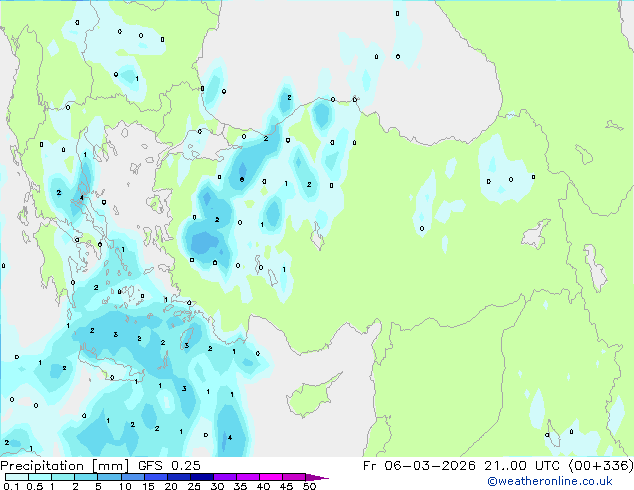
Task: Click the legend label '25'
Action: click(194, 486)
